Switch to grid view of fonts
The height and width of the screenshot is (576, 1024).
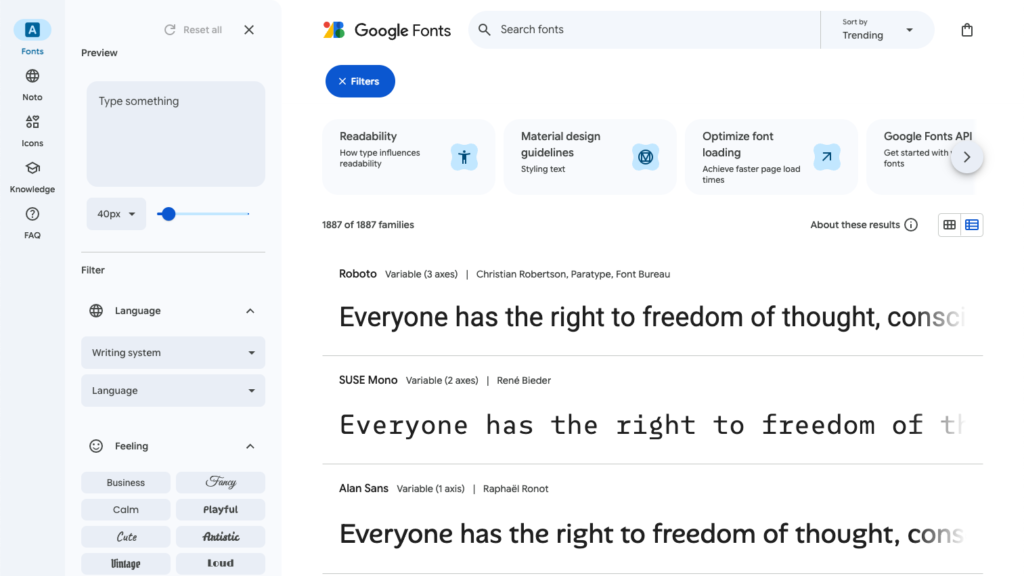948,224
